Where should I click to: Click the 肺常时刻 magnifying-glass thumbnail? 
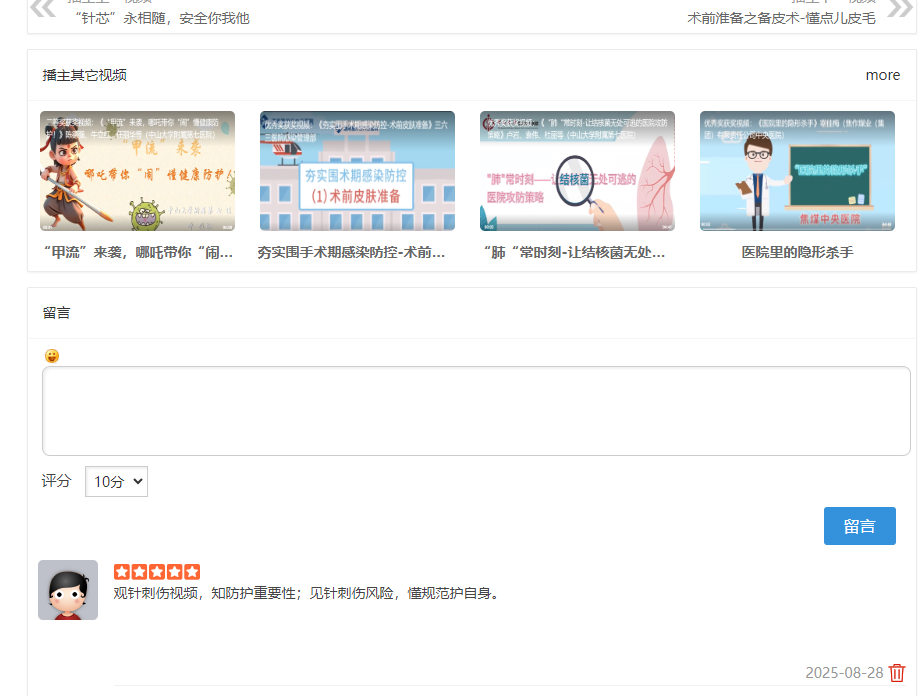click(x=576, y=170)
